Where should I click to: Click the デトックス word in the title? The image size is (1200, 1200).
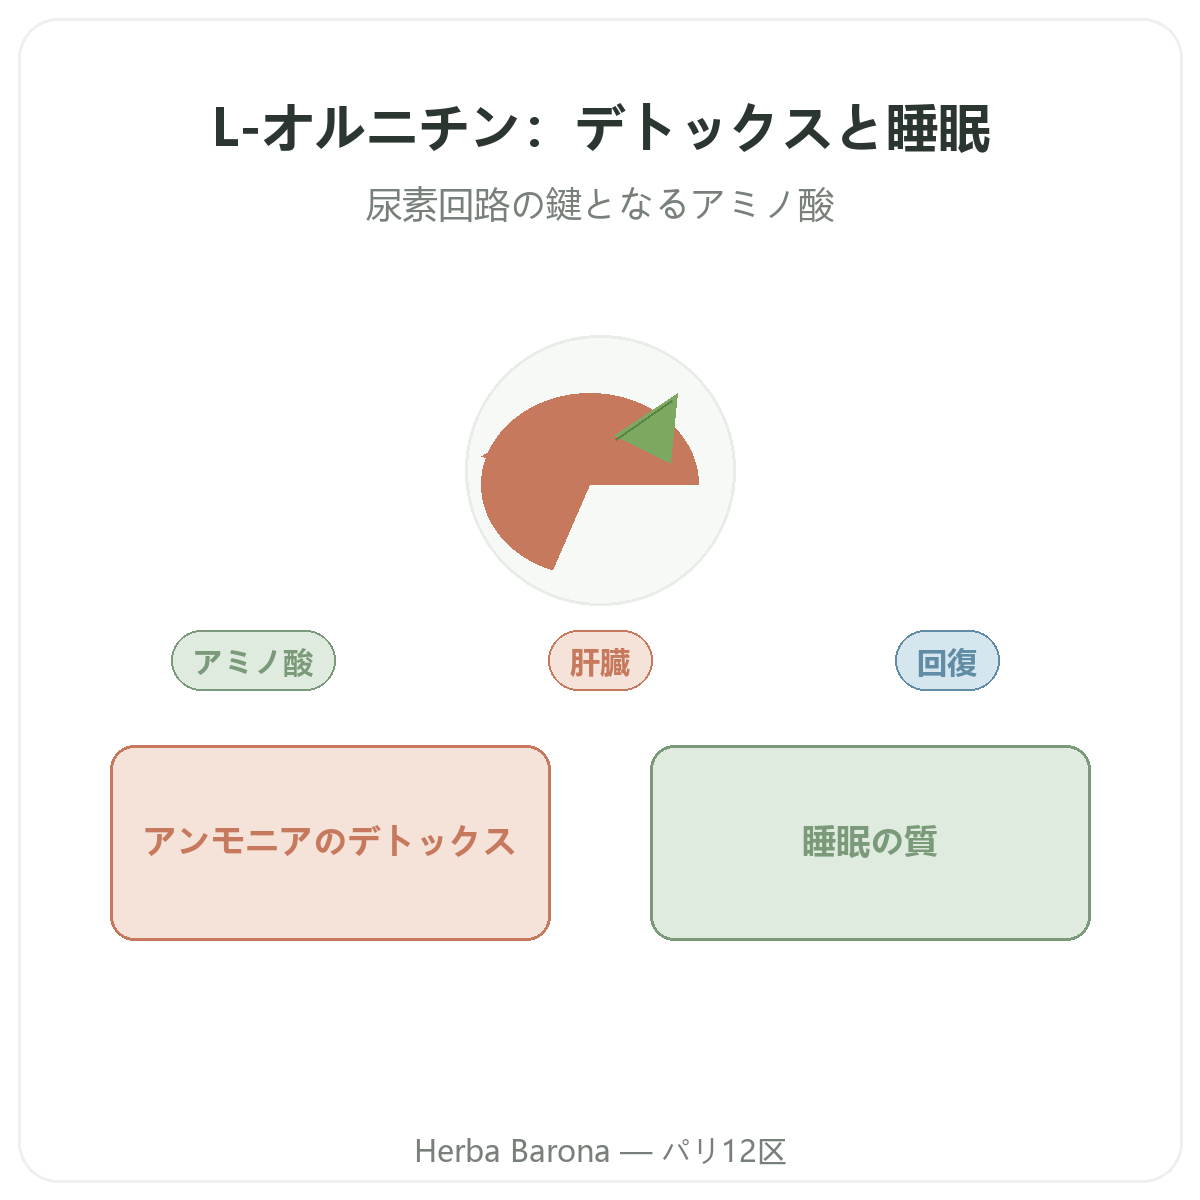click(x=706, y=129)
